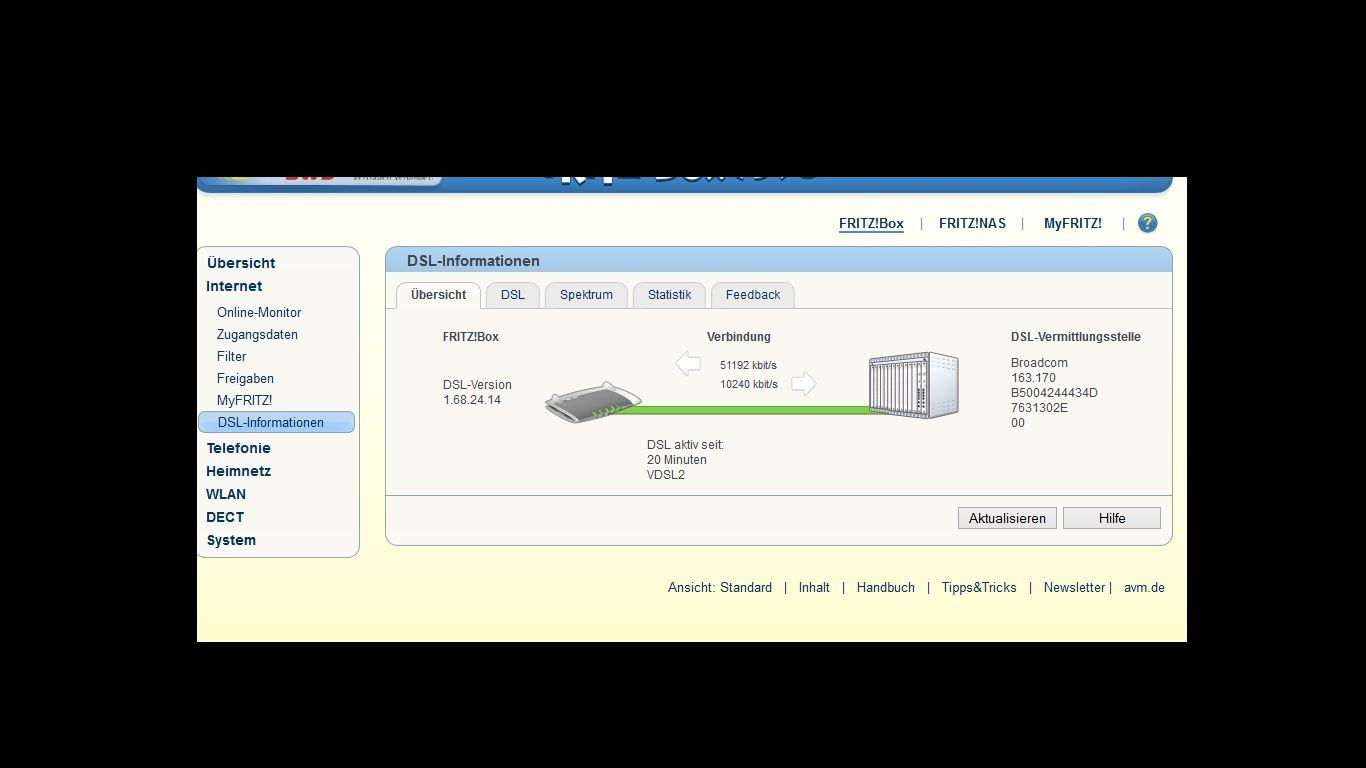1366x768 pixels.
Task: Switch to the Übersicht tab
Action: [x=438, y=295]
